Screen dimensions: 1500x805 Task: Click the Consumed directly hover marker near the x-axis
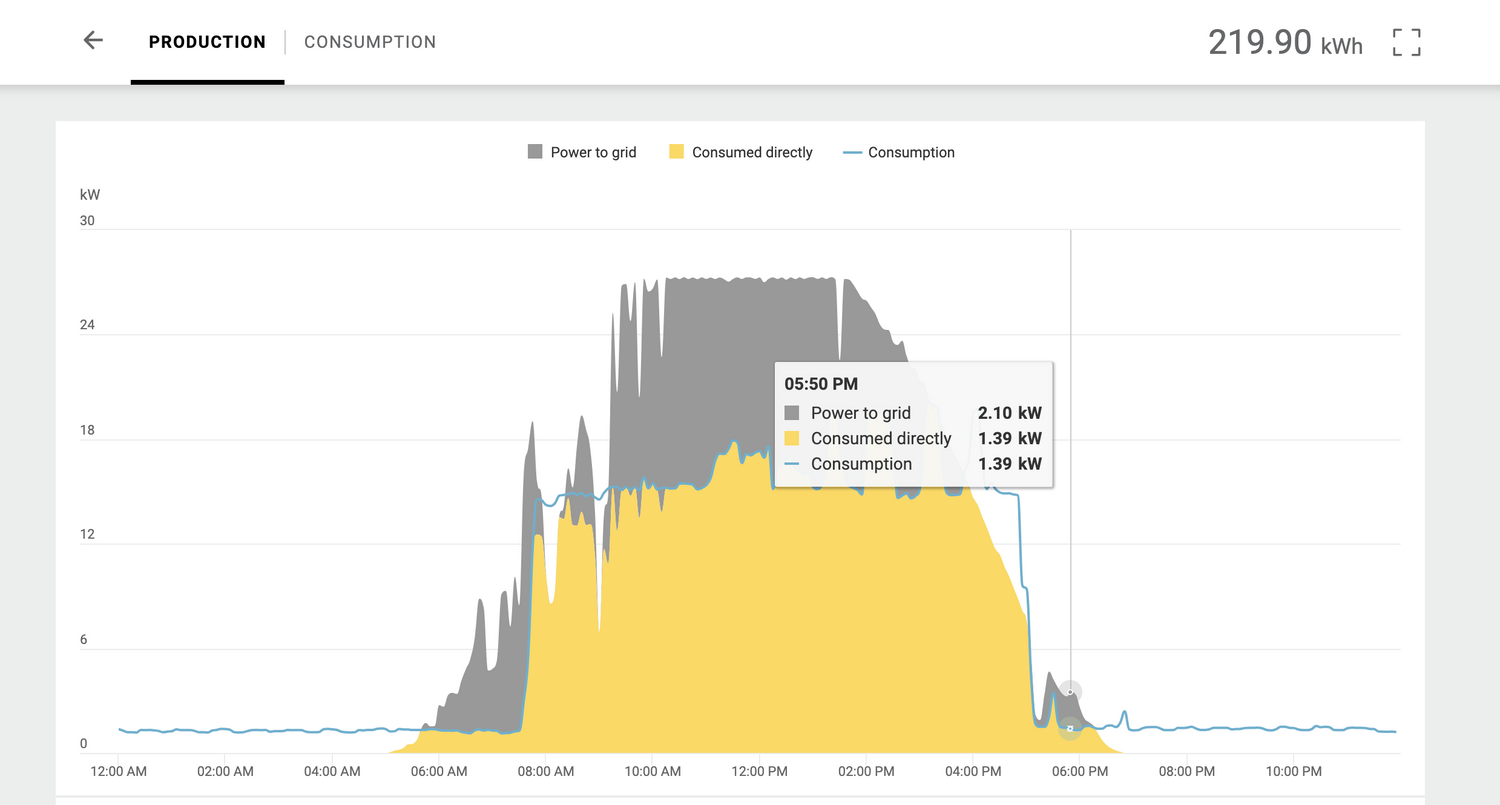1070,728
